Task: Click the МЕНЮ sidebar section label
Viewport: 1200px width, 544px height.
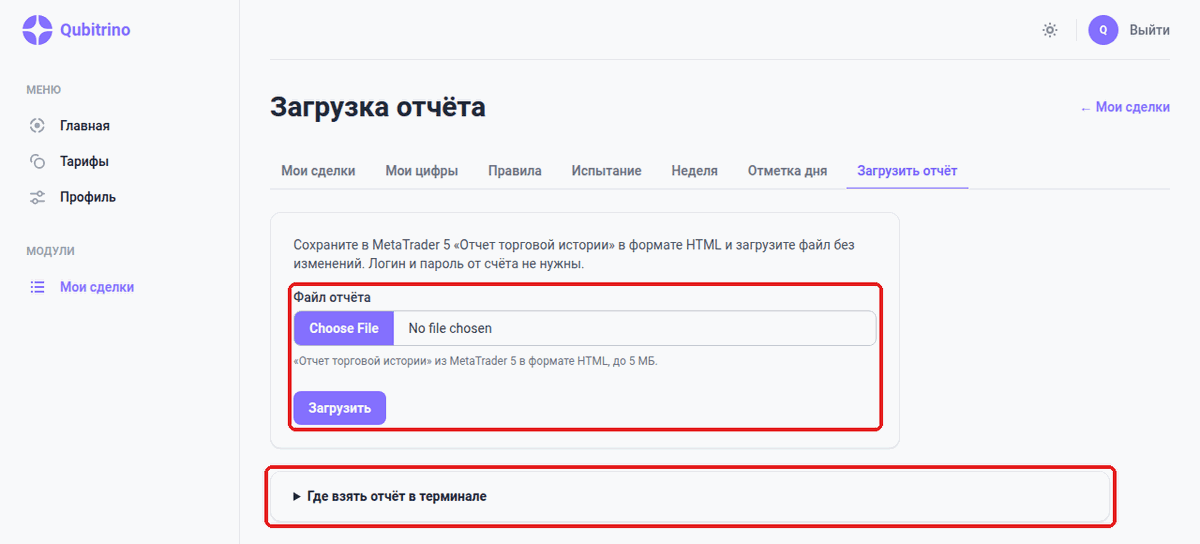Action: (x=44, y=90)
